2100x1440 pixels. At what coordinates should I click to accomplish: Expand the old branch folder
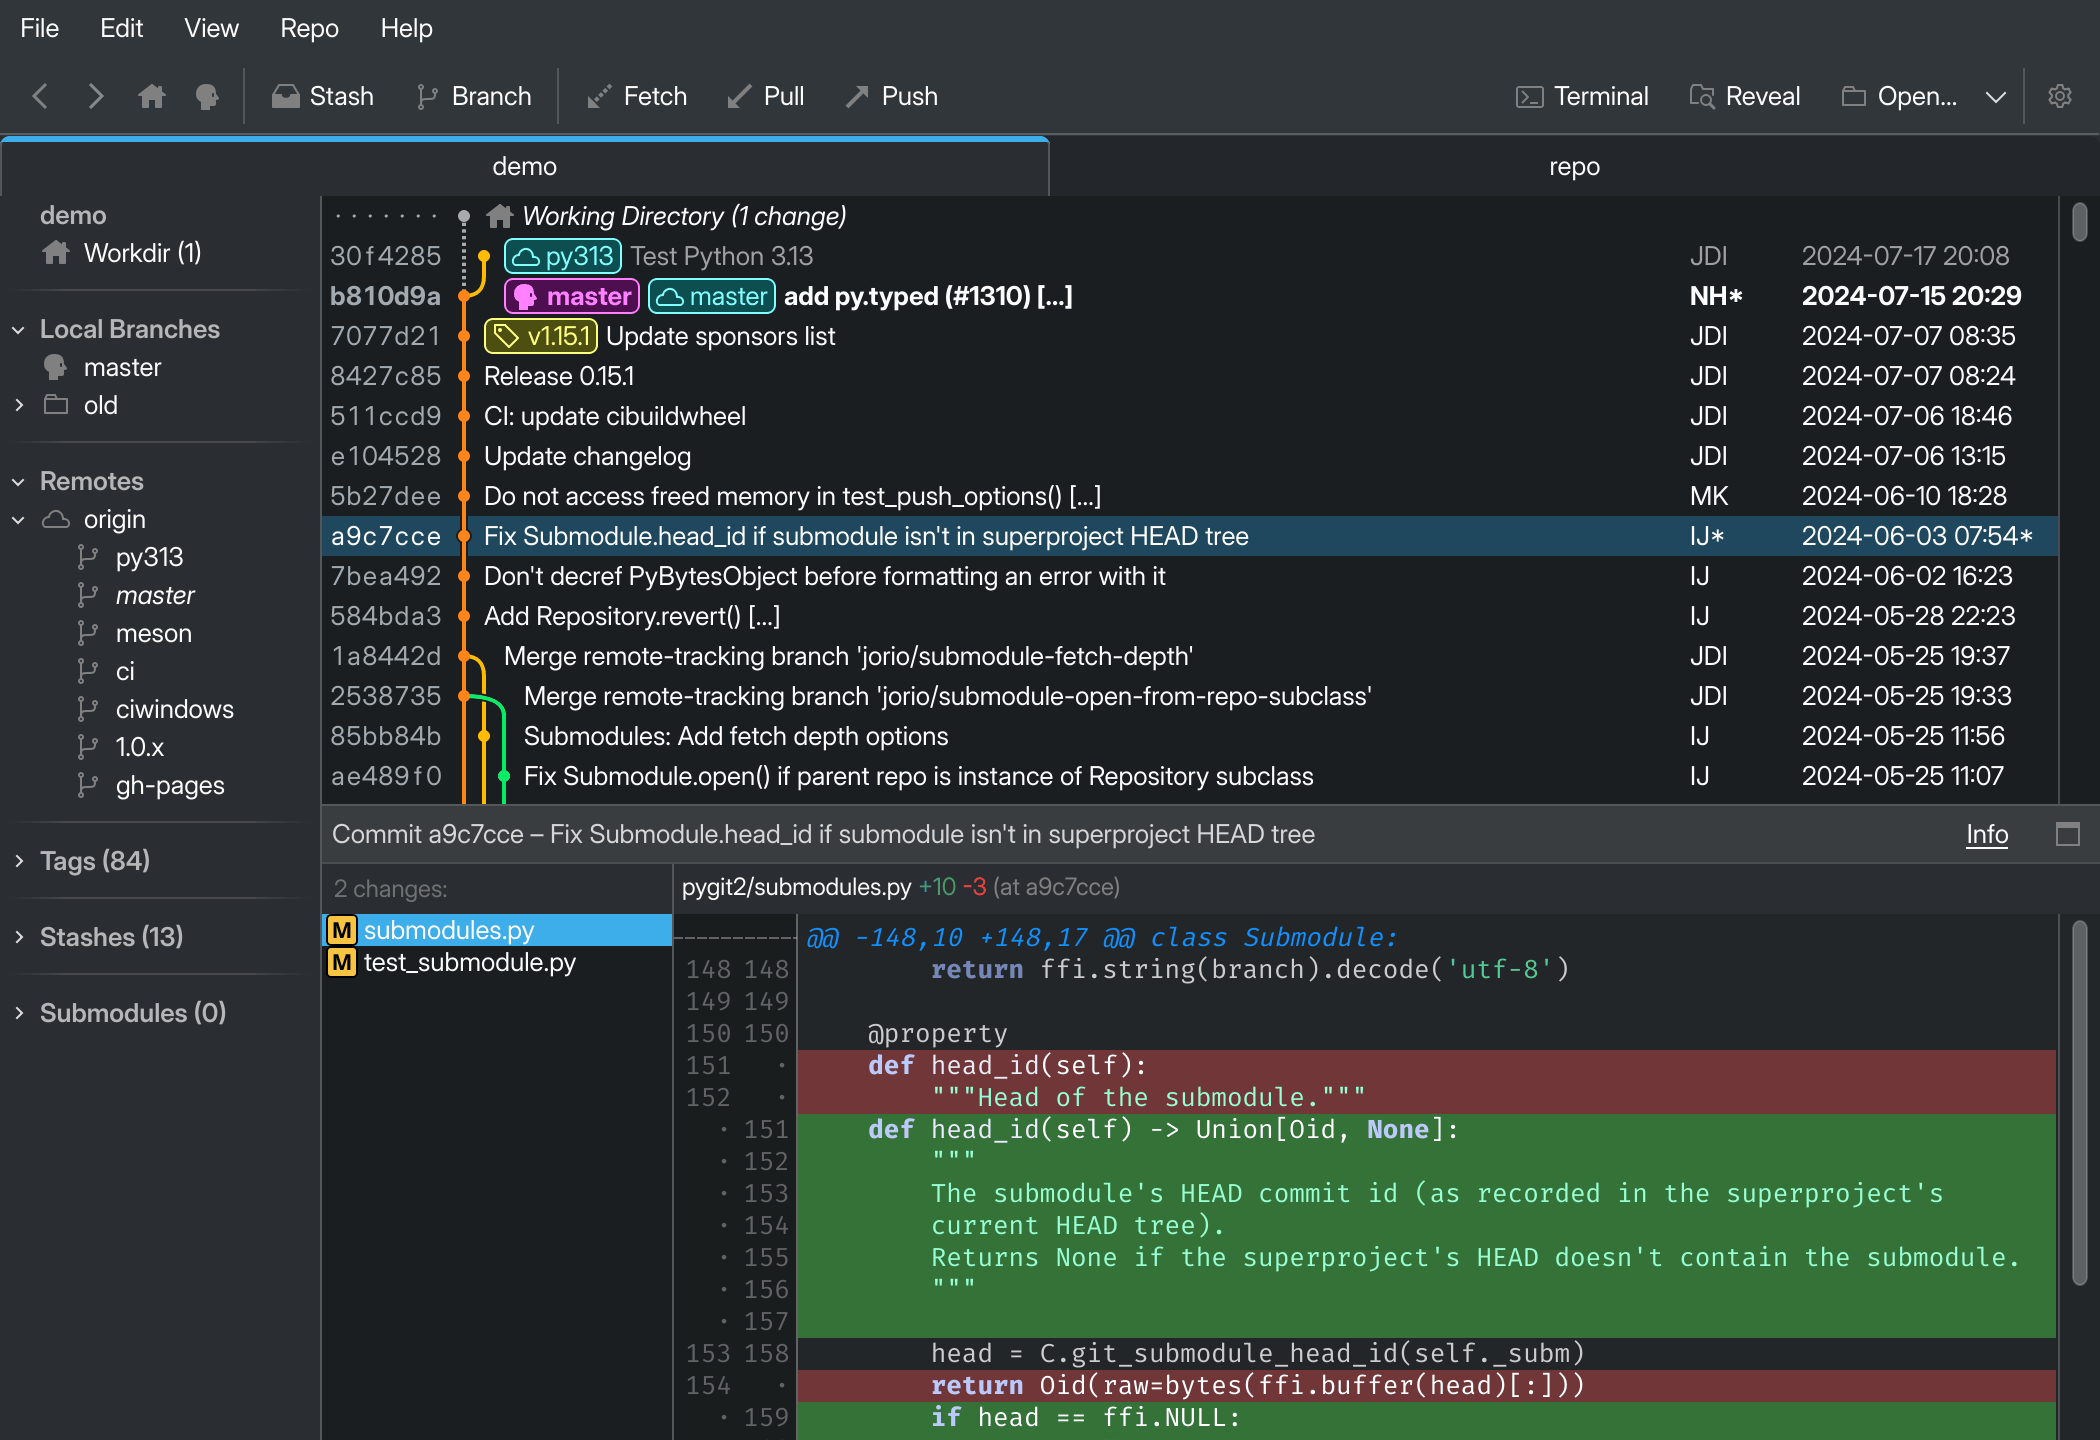(18, 406)
